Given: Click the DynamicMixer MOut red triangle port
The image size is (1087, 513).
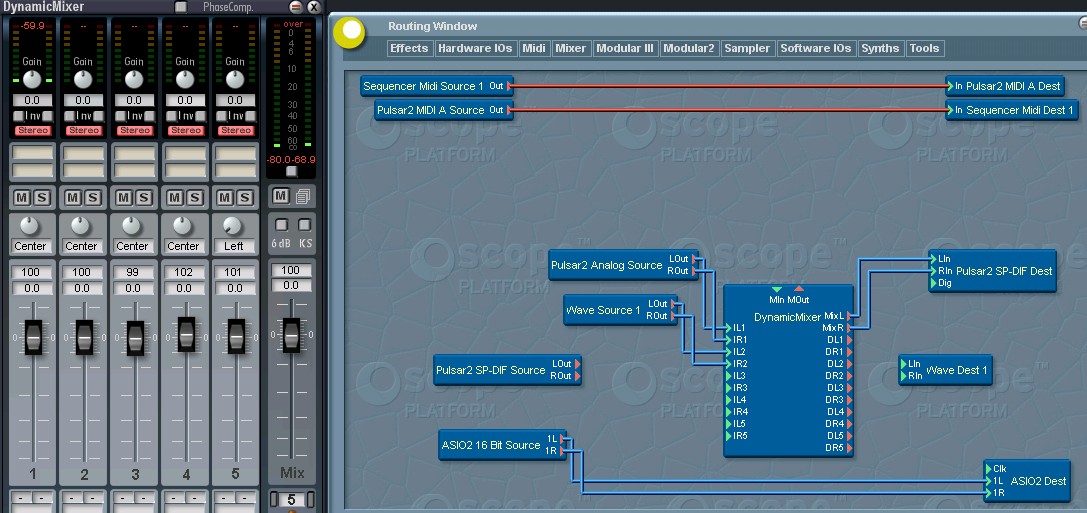Looking at the screenshot, I should tap(799, 288).
